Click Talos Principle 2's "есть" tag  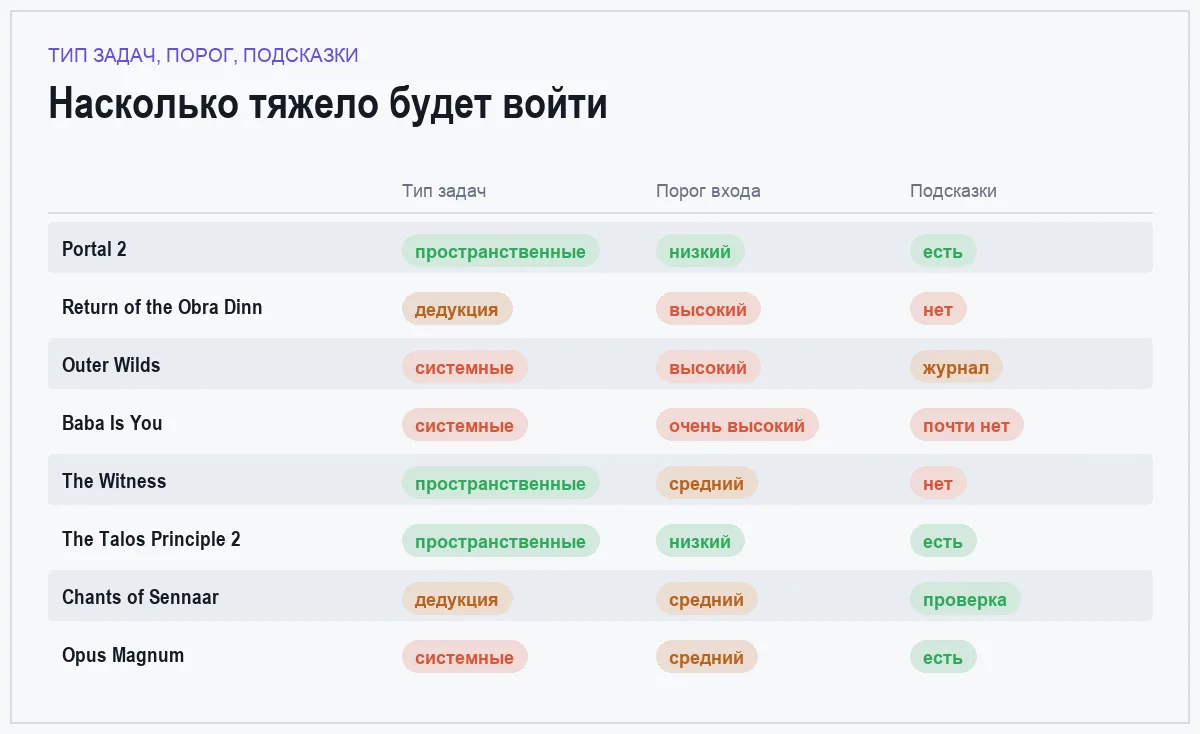(943, 541)
